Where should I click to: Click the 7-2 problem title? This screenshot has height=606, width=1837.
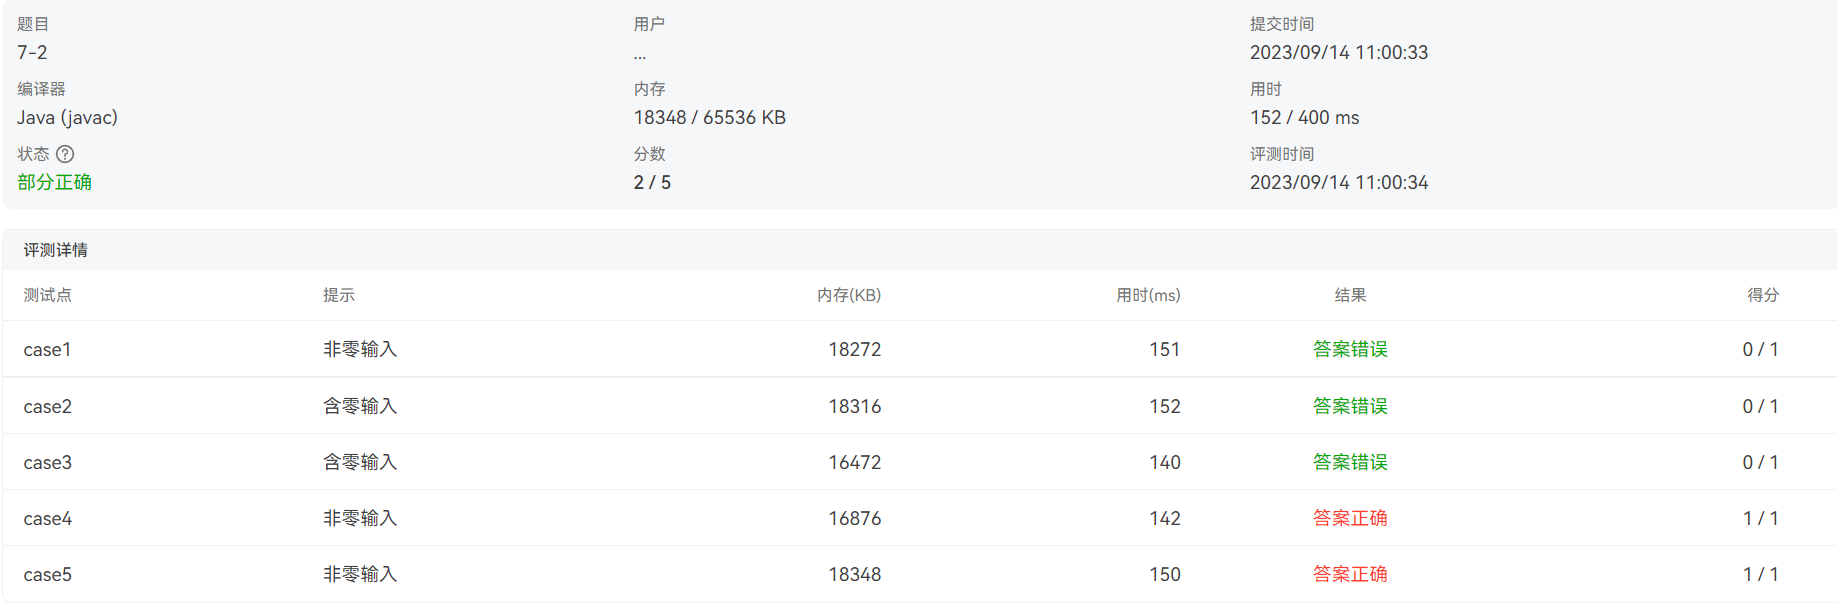pos(32,52)
